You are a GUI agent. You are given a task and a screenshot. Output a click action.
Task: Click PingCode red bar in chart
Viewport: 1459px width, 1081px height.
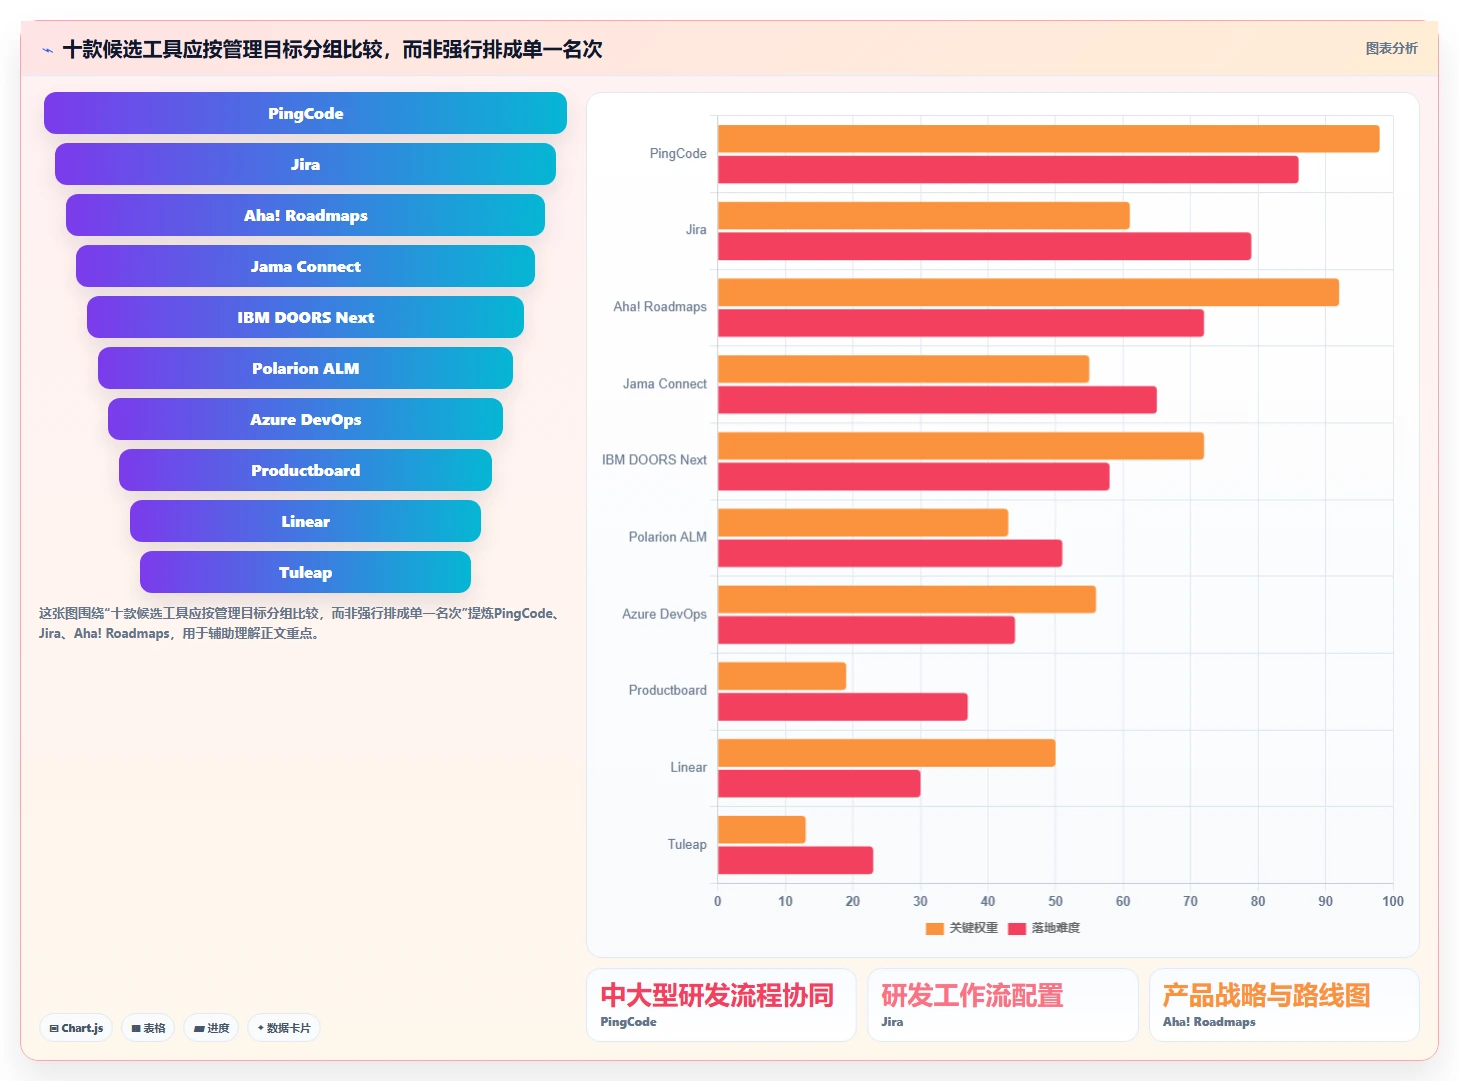(x=1008, y=170)
